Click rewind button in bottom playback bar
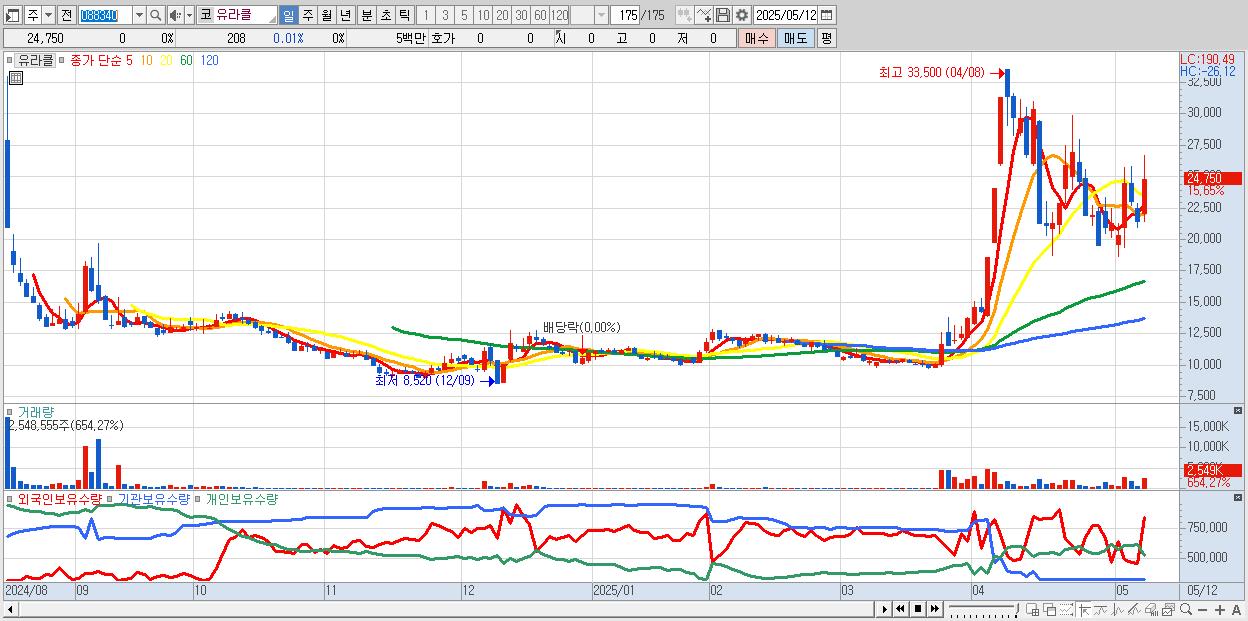The height and width of the screenshot is (621, 1248). (900, 609)
